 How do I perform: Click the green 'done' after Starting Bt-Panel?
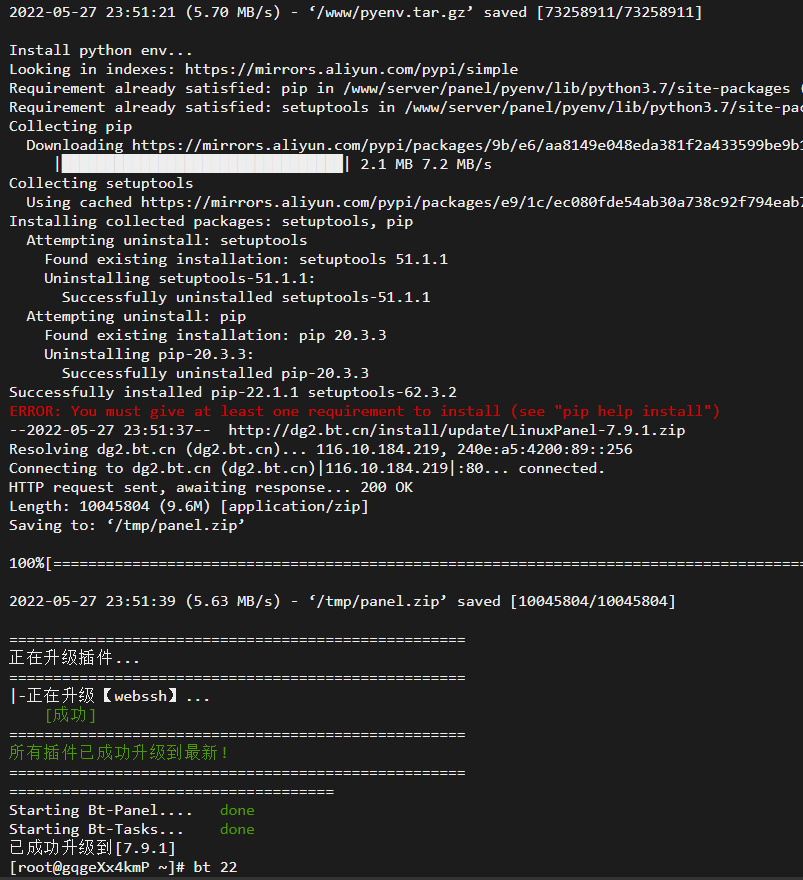pos(237,810)
